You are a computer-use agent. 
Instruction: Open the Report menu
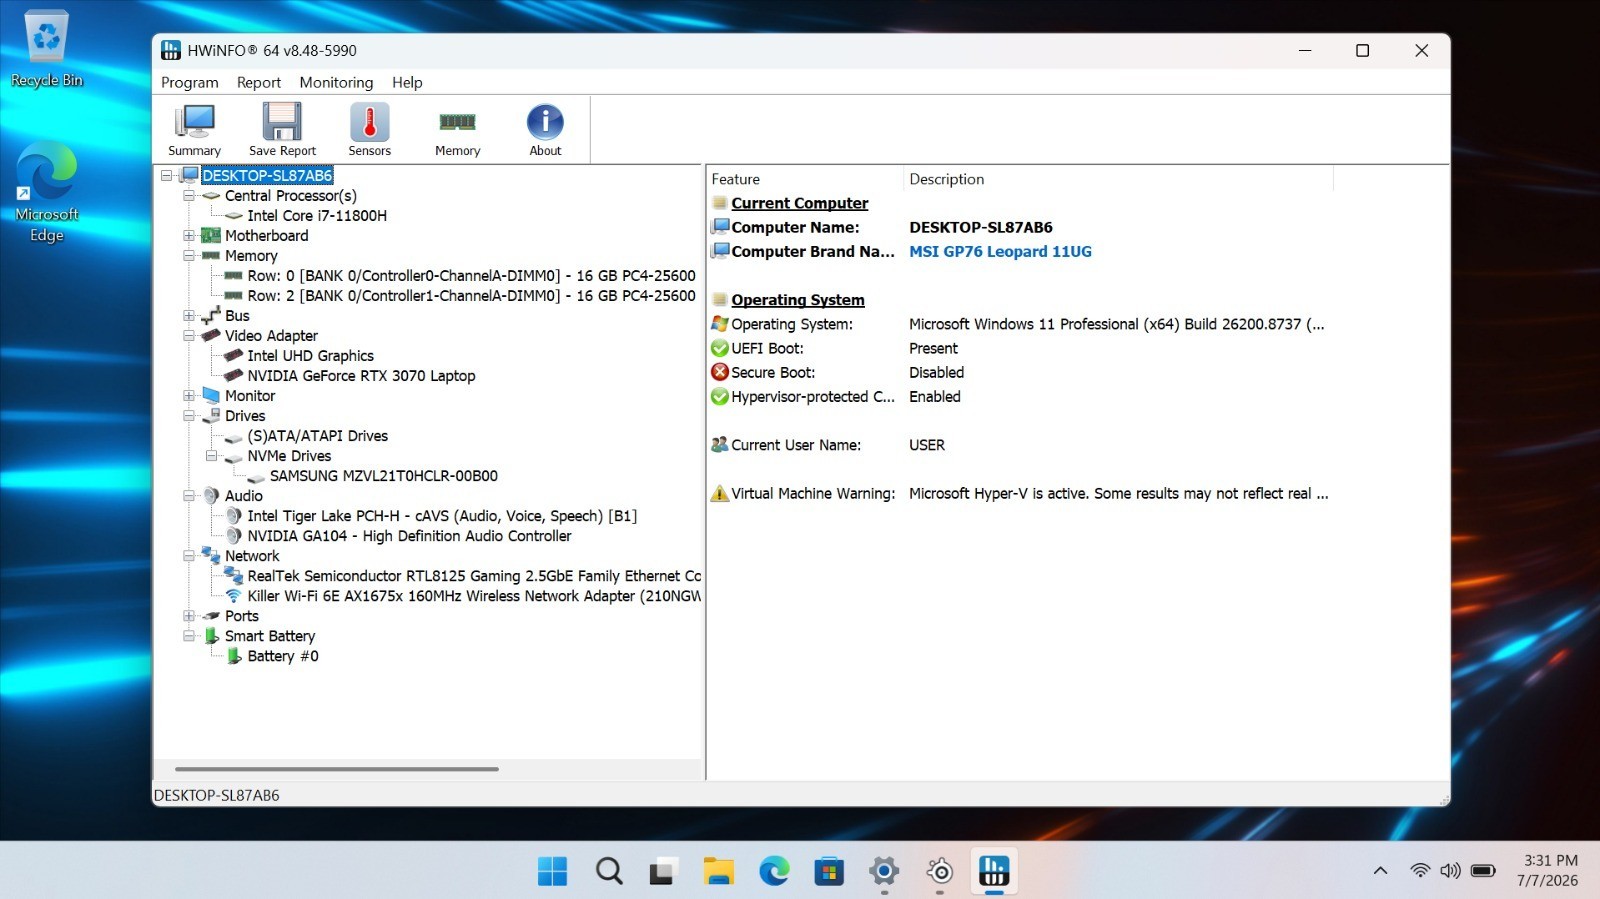pos(258,82)
